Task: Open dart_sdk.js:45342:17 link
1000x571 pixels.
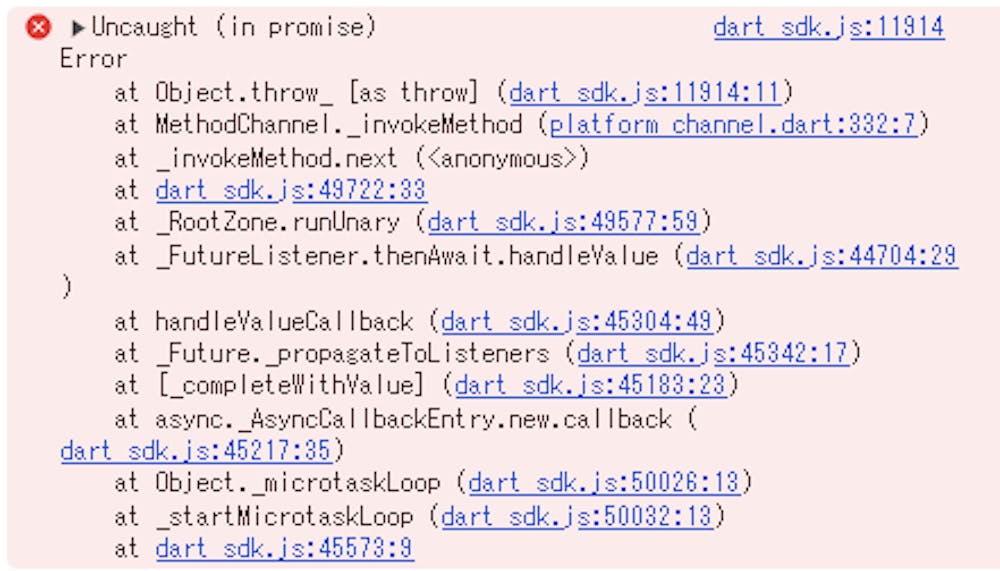Action: pos(713,353)
